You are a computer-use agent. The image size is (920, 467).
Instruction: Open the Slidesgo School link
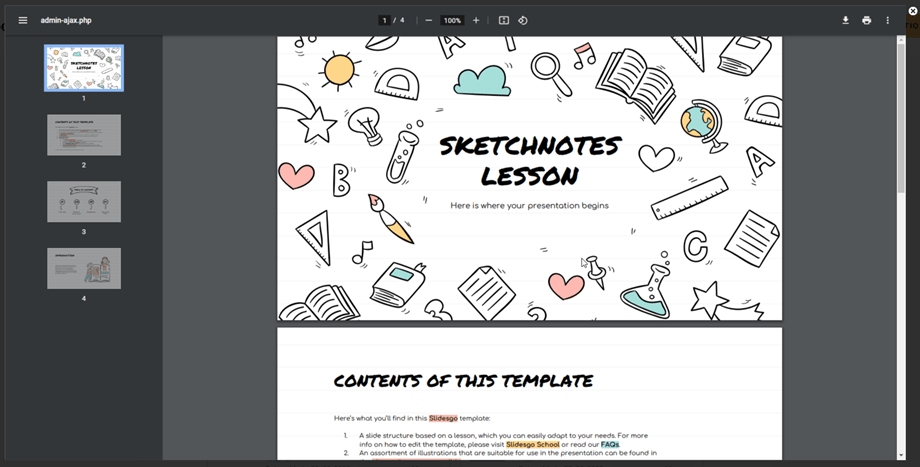click(x=532, y=444)
